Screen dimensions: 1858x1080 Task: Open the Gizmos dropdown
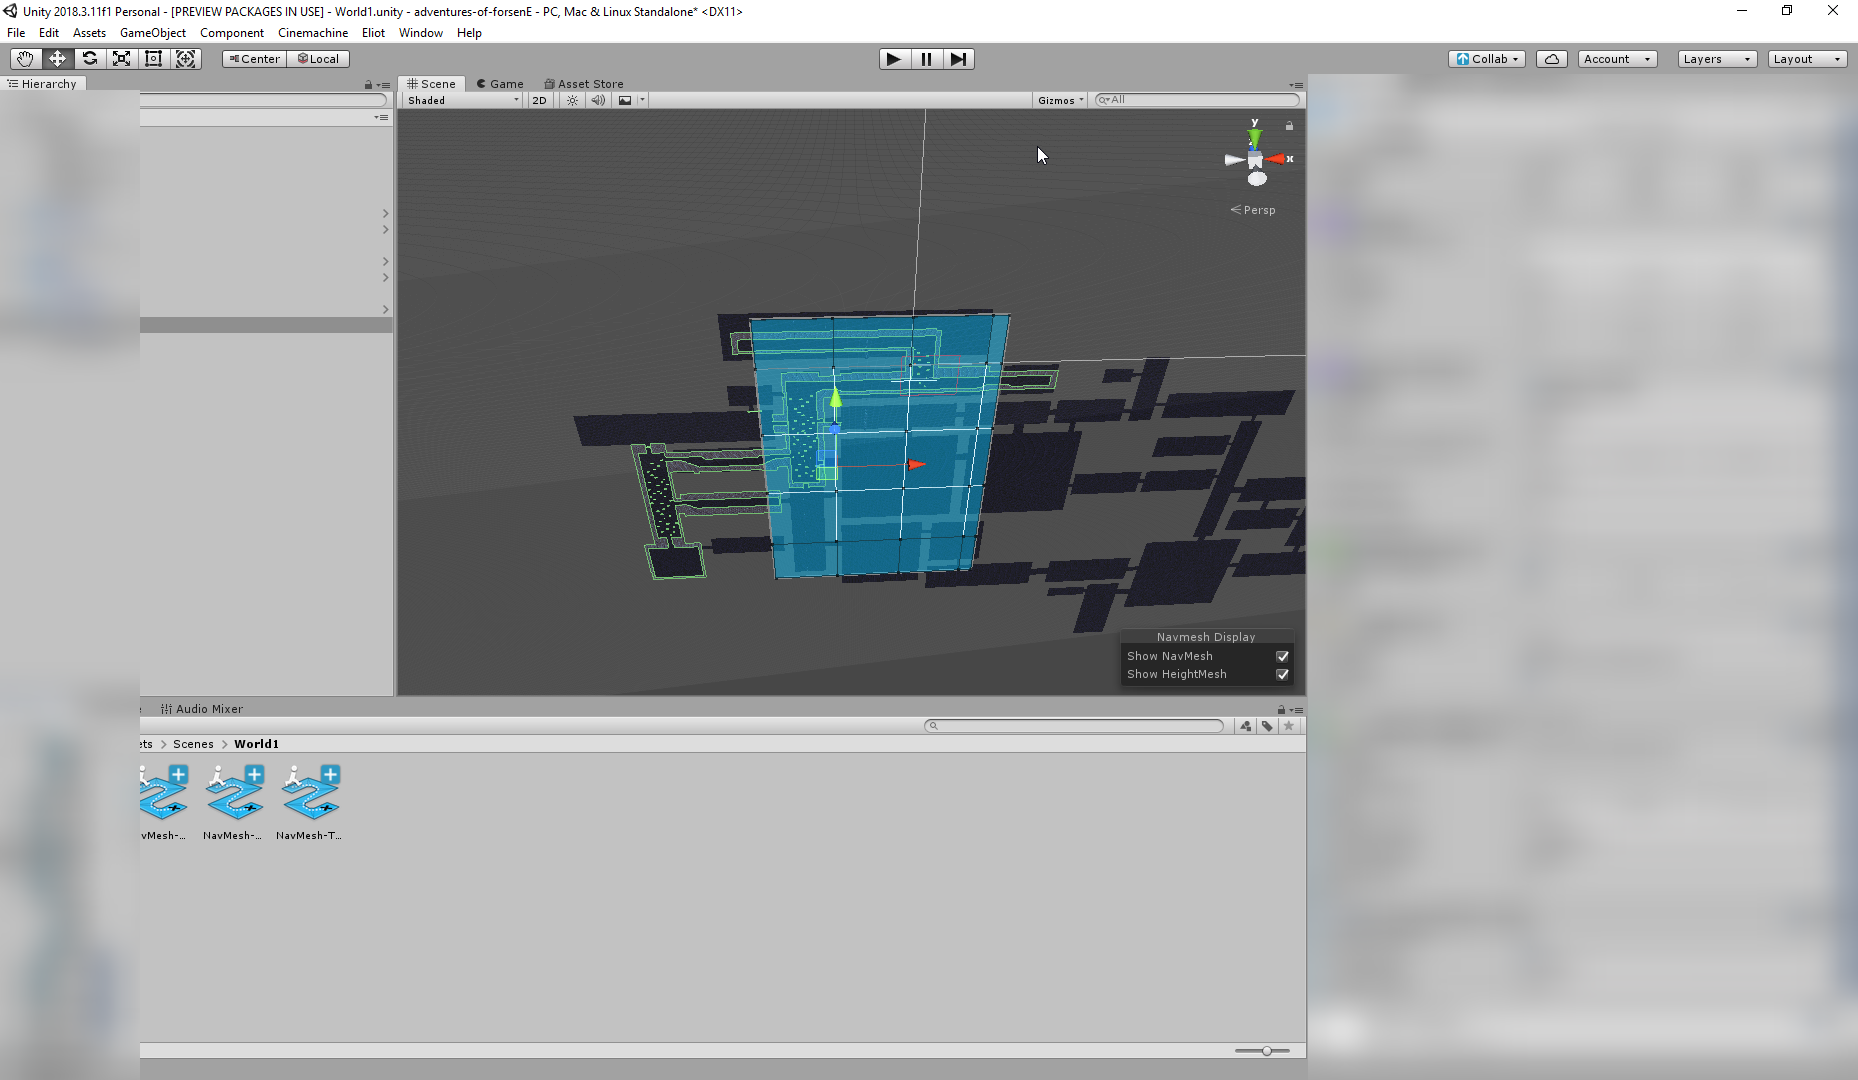click(x=1060, y=100)
